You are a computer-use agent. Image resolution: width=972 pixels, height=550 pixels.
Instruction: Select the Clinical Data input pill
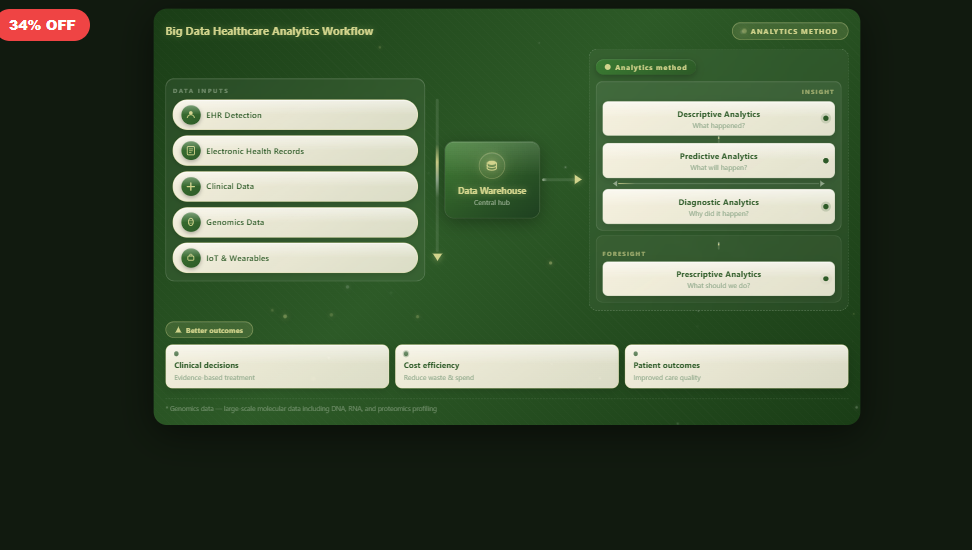tap(295, 187)
